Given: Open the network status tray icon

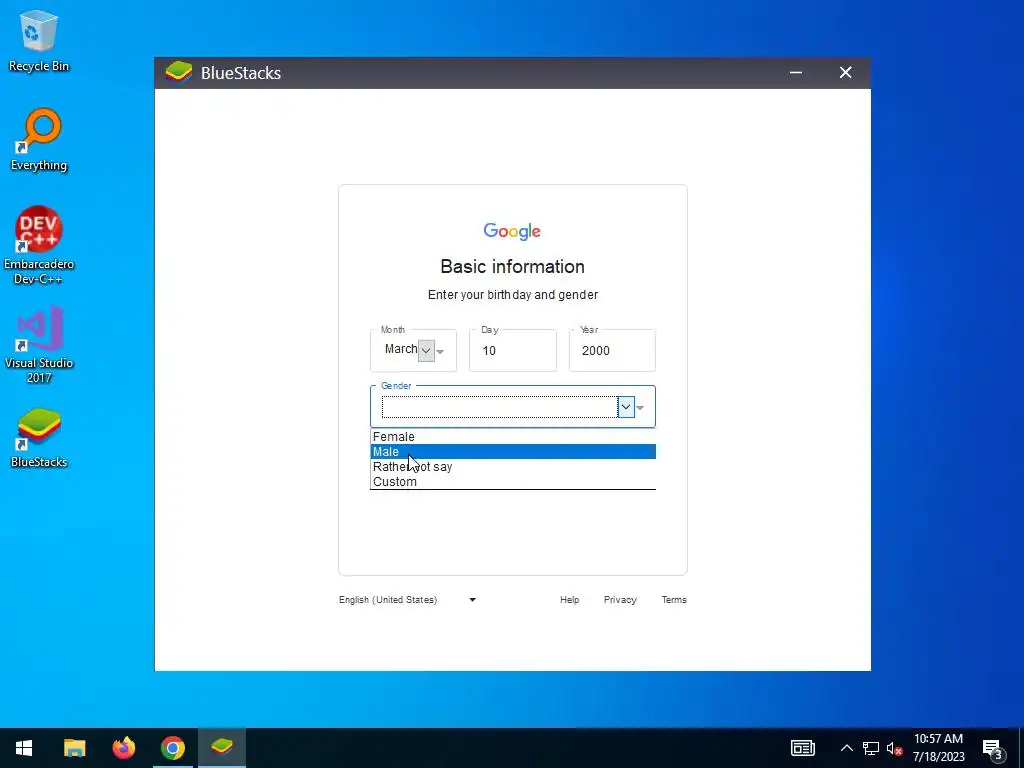Looking at the screenshot, I should pyautogui.click(x=871, y=748).
